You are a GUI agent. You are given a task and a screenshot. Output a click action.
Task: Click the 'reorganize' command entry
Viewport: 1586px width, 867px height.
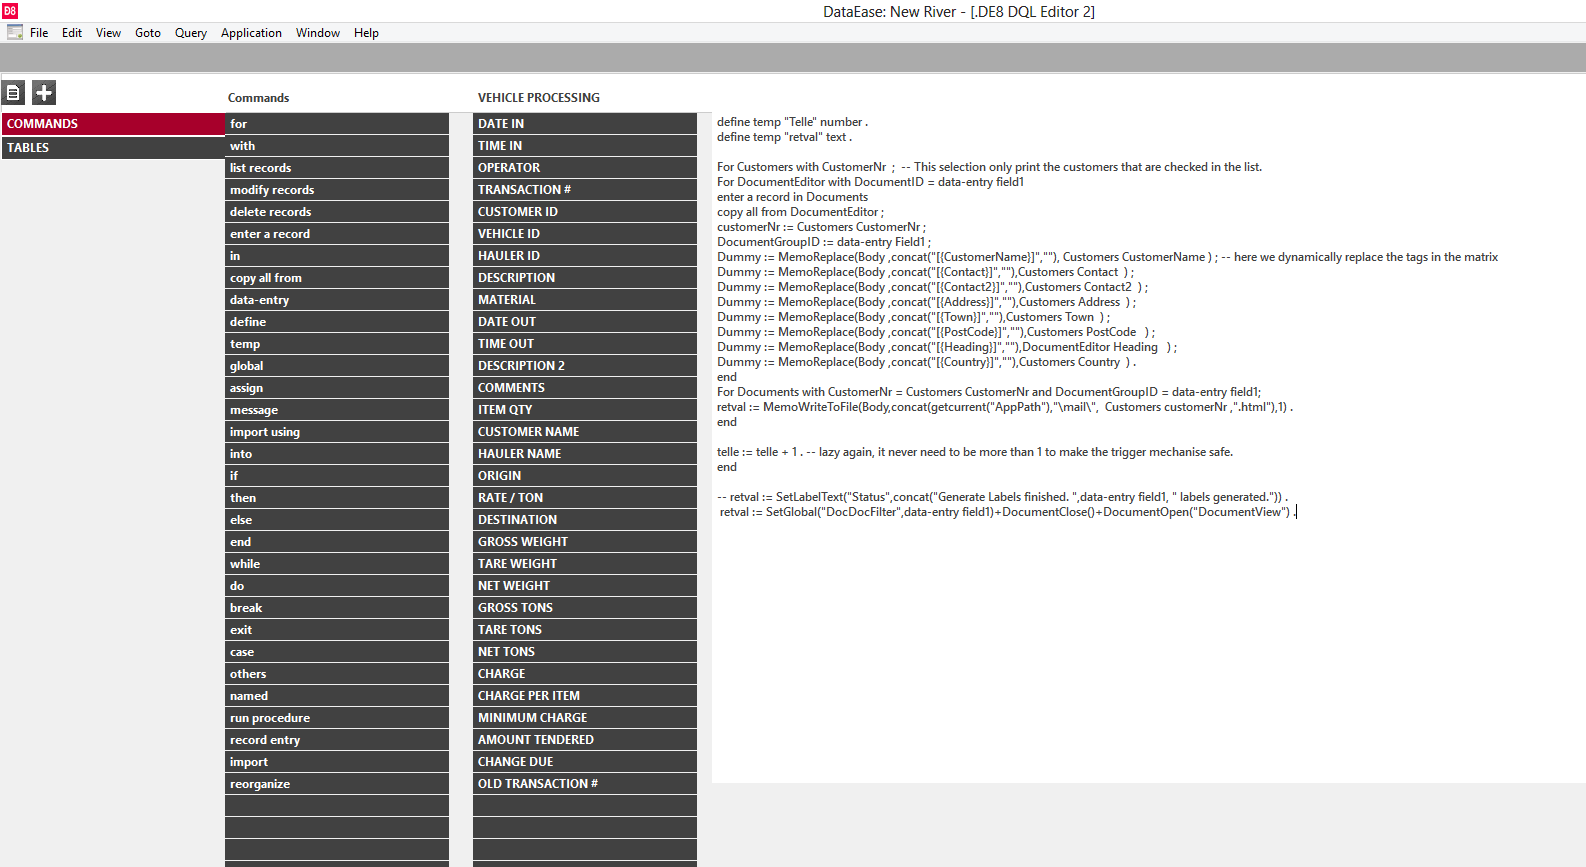pyautogui.click(x=336, y=784)
